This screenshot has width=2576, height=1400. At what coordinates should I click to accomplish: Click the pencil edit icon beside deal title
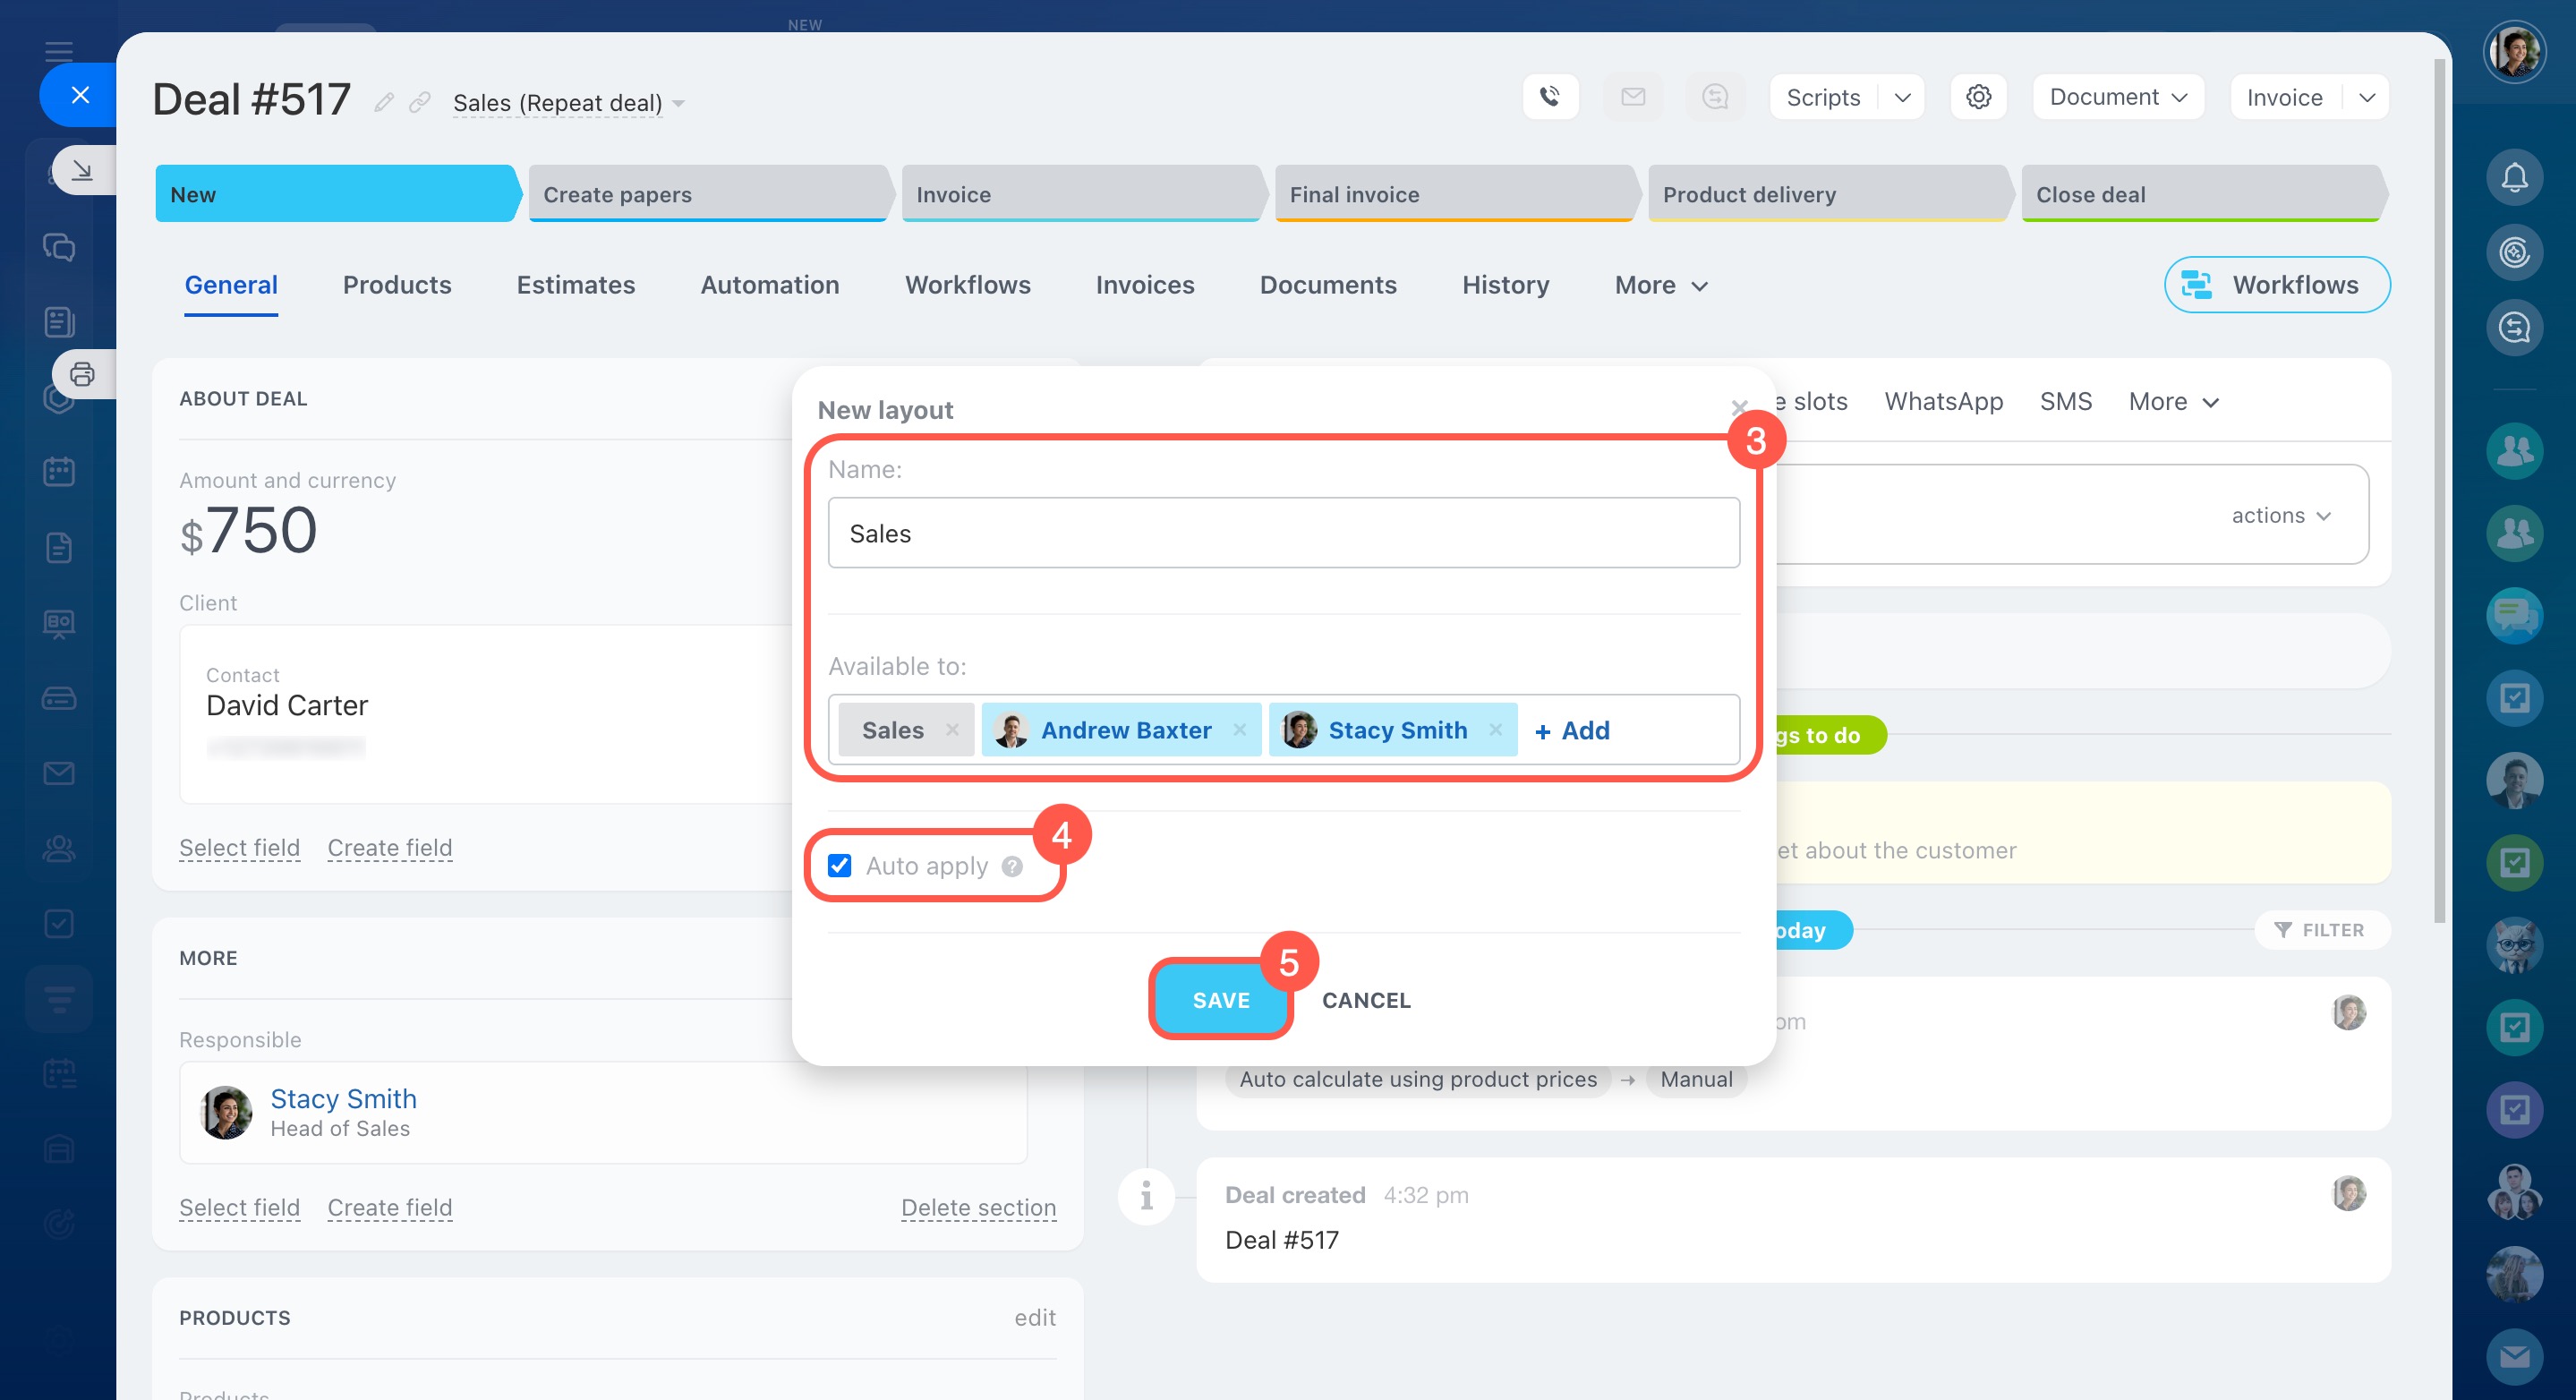click(x=384, y=102)
